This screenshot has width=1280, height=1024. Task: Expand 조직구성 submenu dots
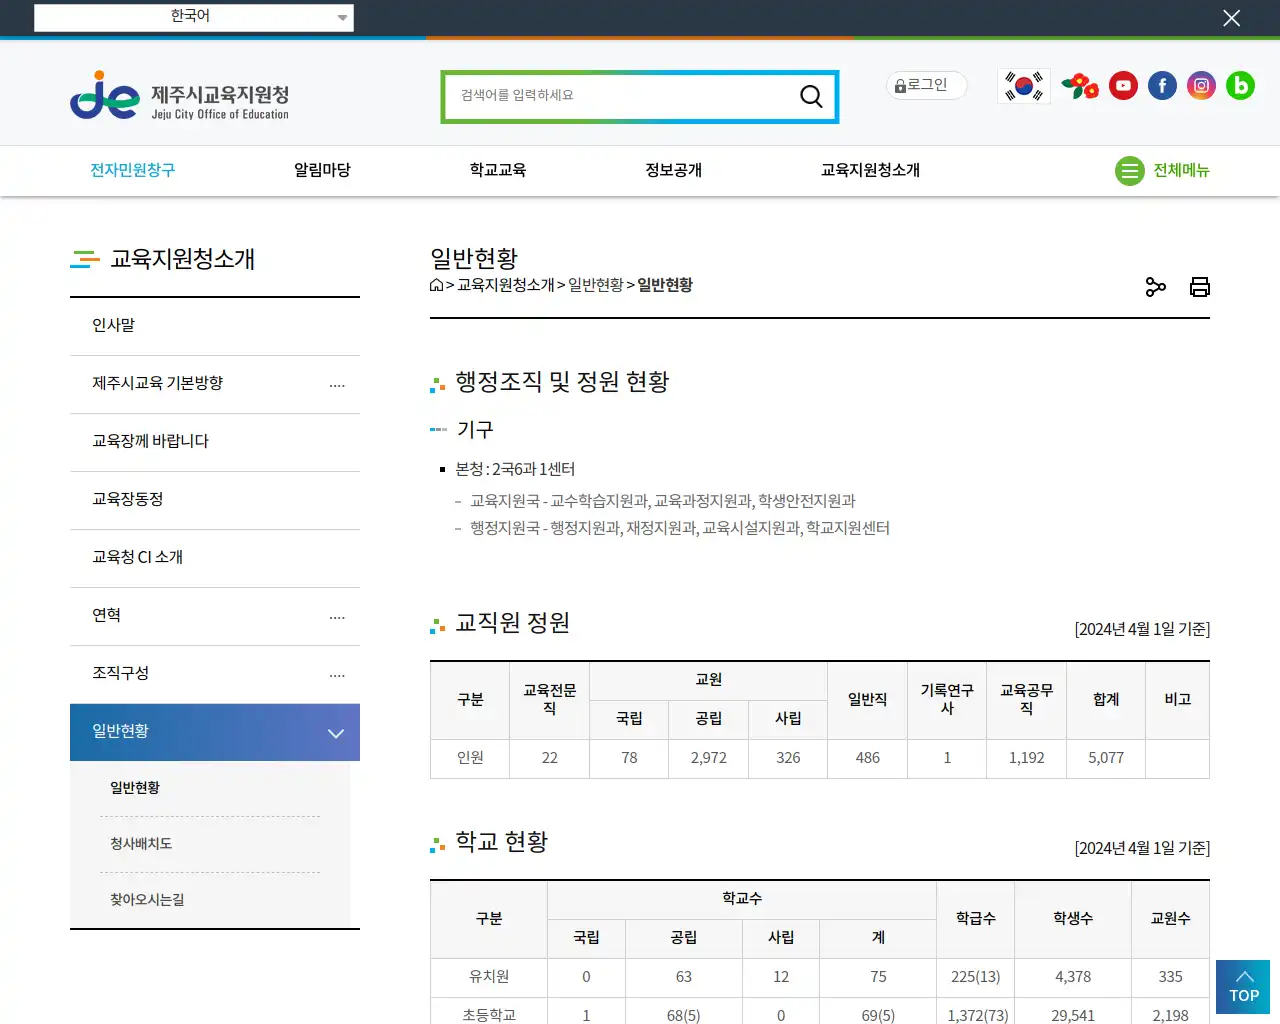(337, 675)
